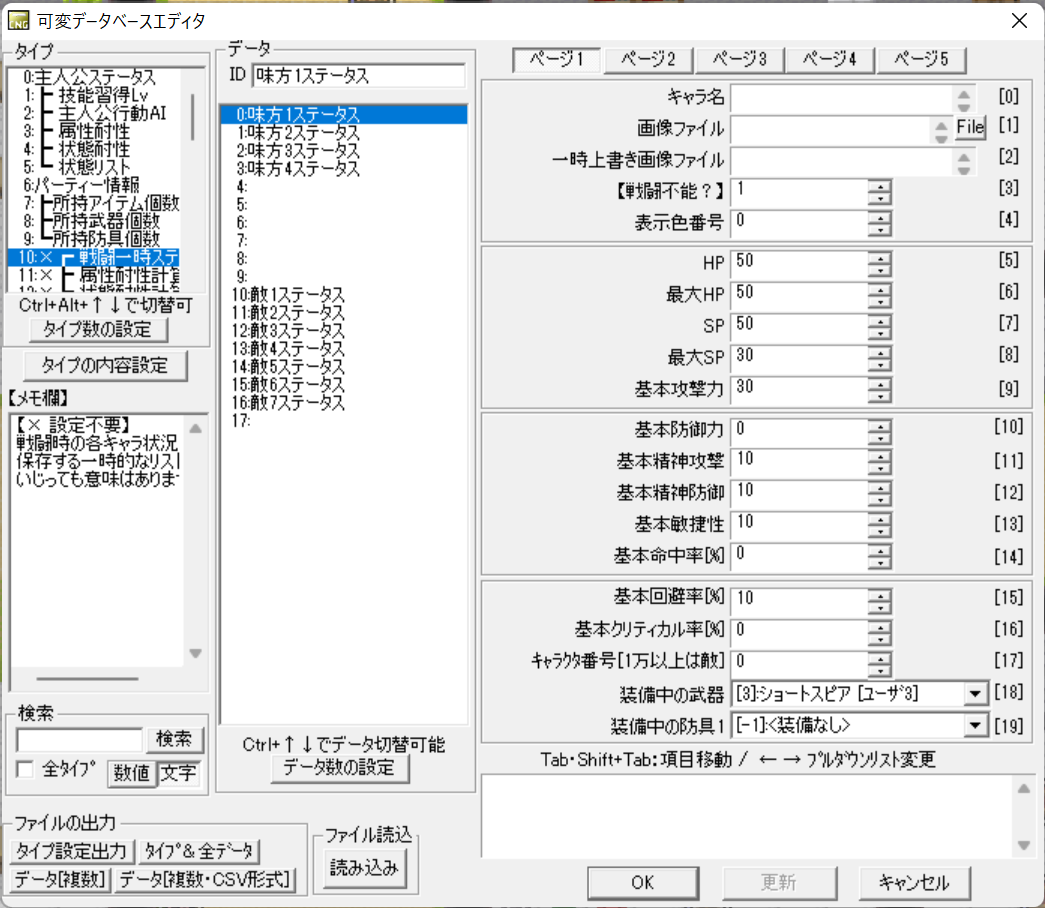
Task: Select 3:属性耐性 type
Action: click(93, 131)
